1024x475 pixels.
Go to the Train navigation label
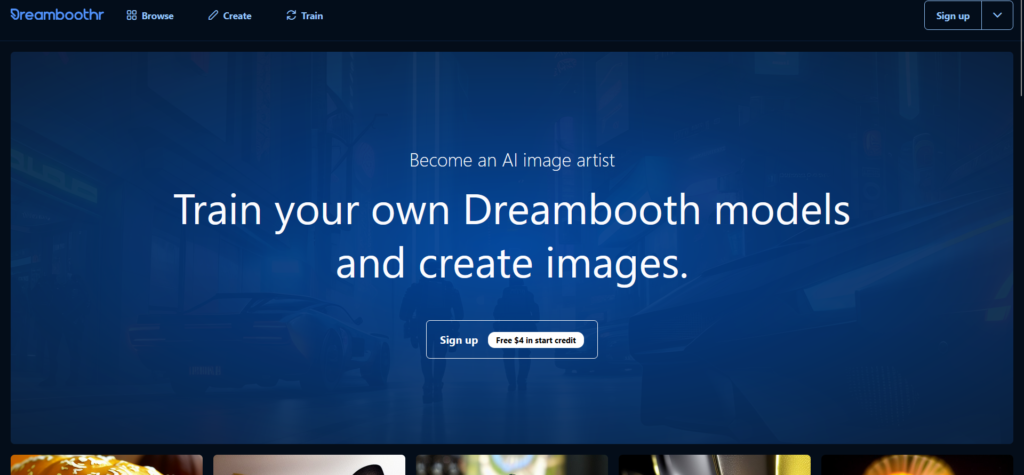312,16
